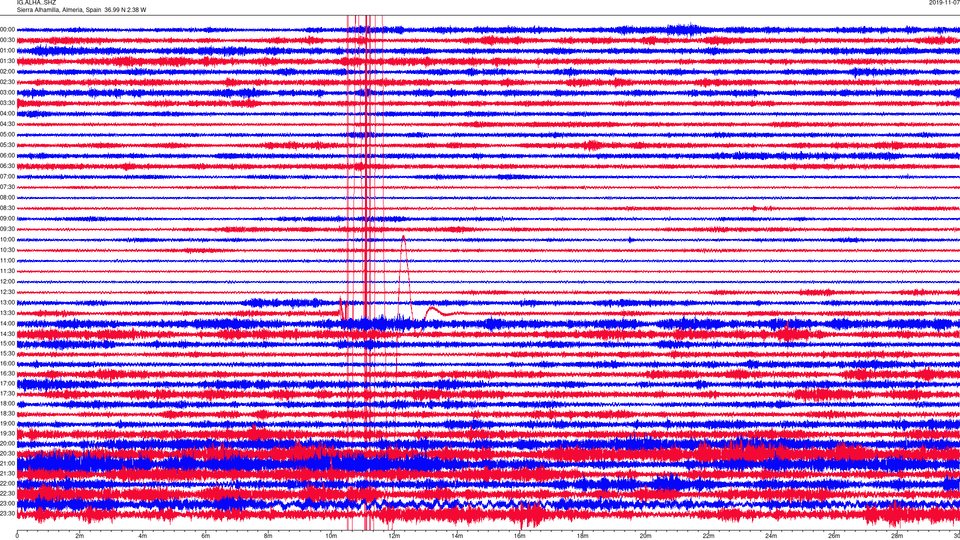Screen dimensions: 960x540
Task: Click the 22:00 hour label
Action: (7, 483)
